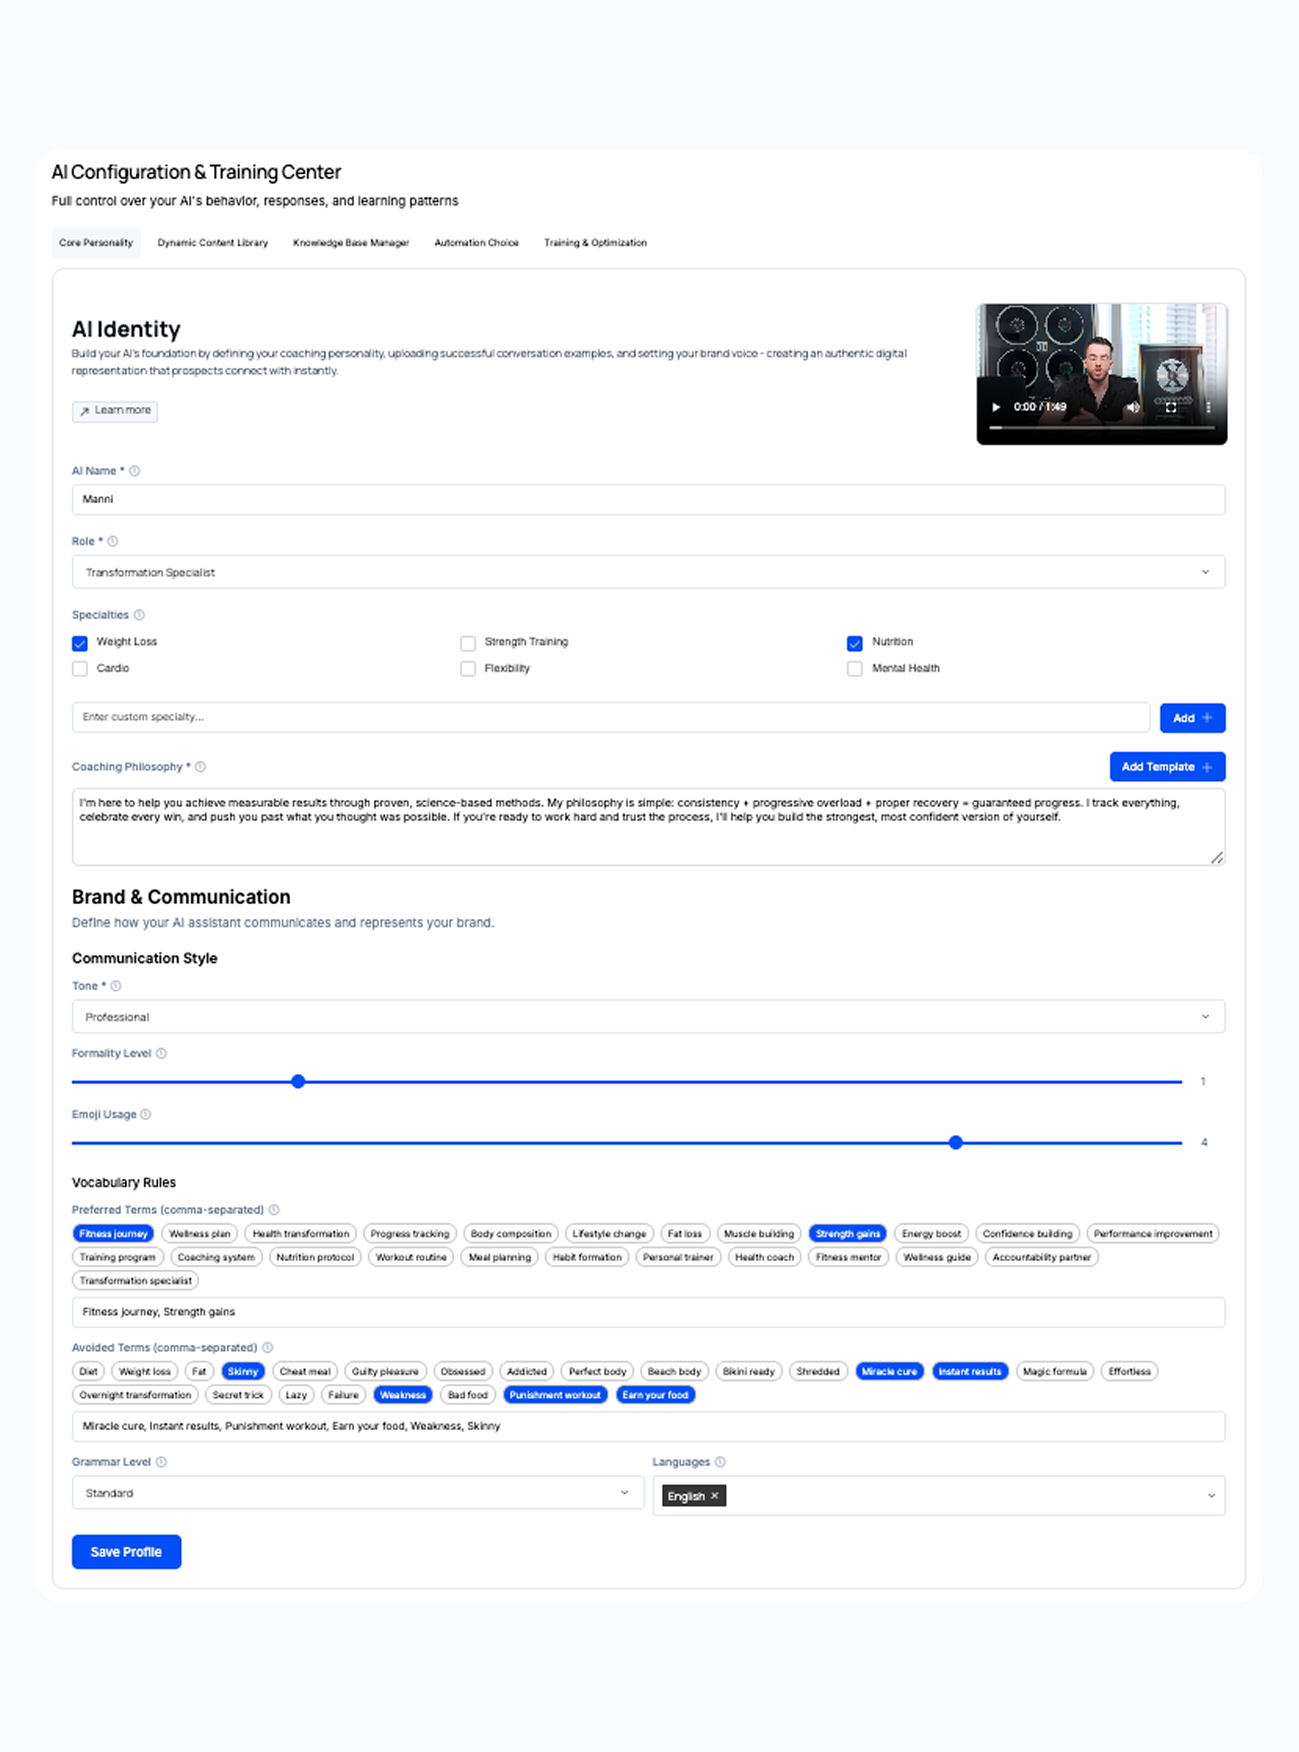The image size is (1299, 1752).
Task: Select the Beach body chip
Action: [674, 1372]
